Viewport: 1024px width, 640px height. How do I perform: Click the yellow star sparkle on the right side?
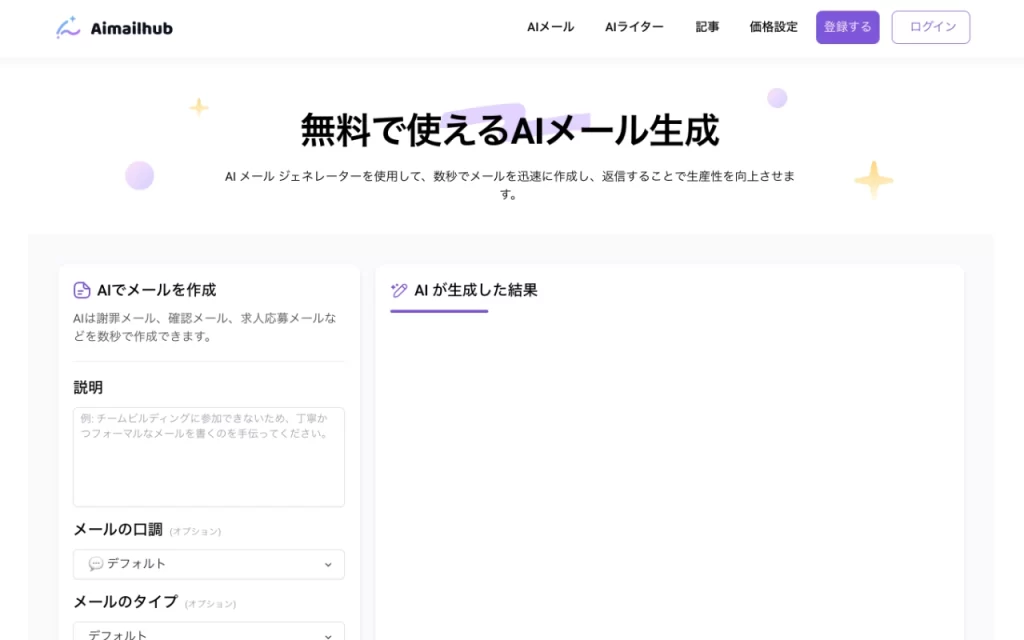click(x=873, y=180)
